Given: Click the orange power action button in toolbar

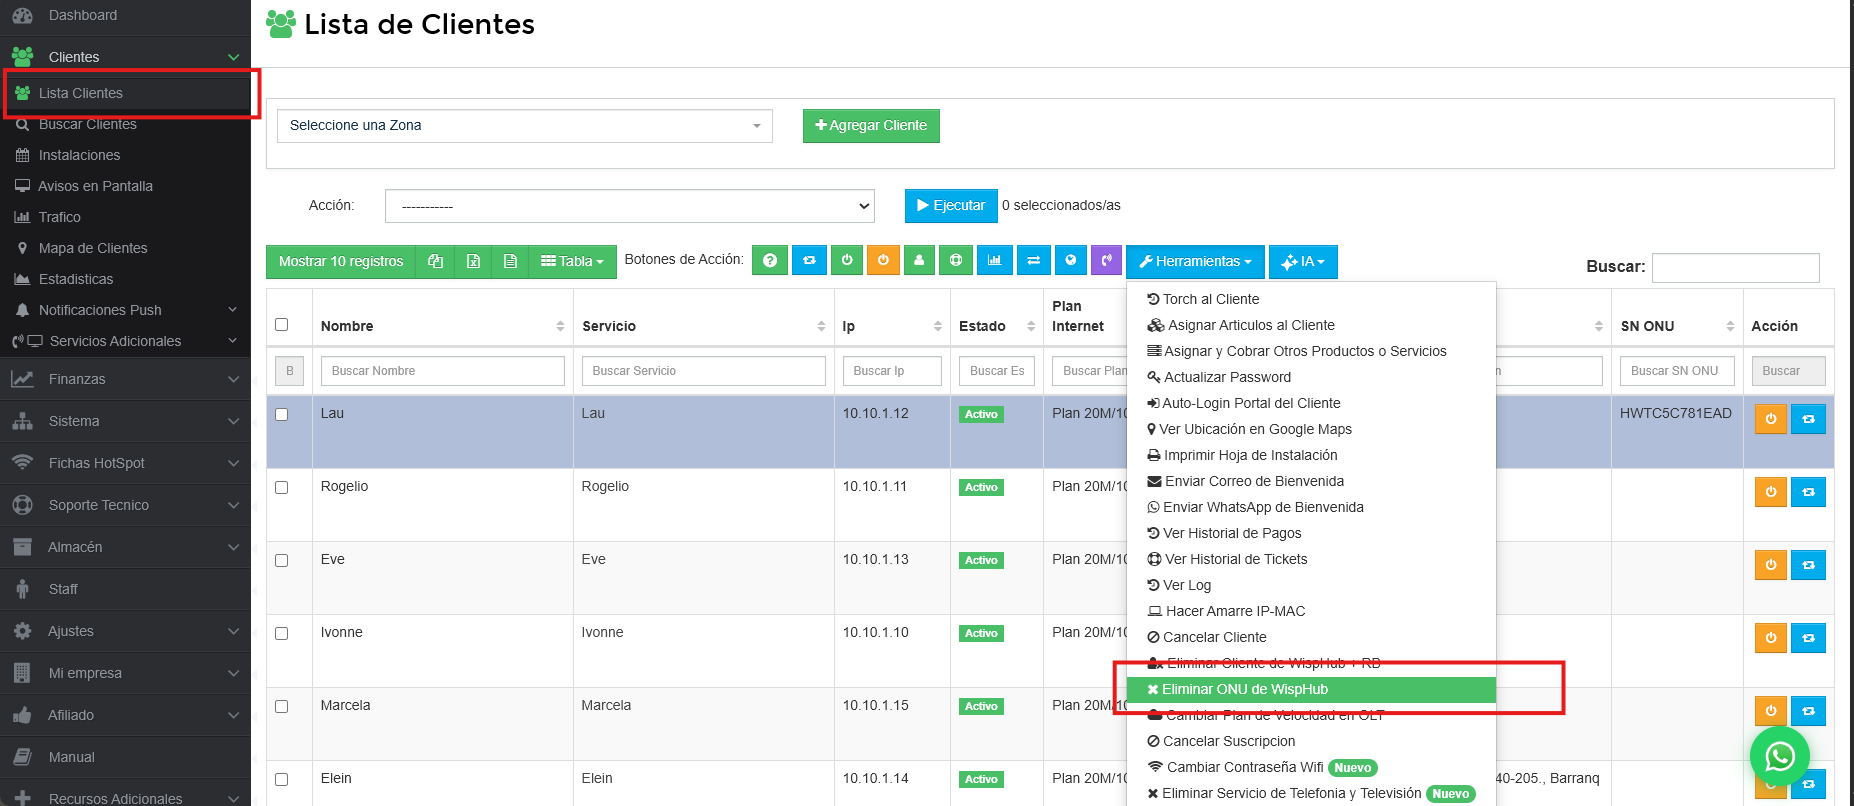Looking at the screenshot, I should pyautogui.click(x=883, y=260).
